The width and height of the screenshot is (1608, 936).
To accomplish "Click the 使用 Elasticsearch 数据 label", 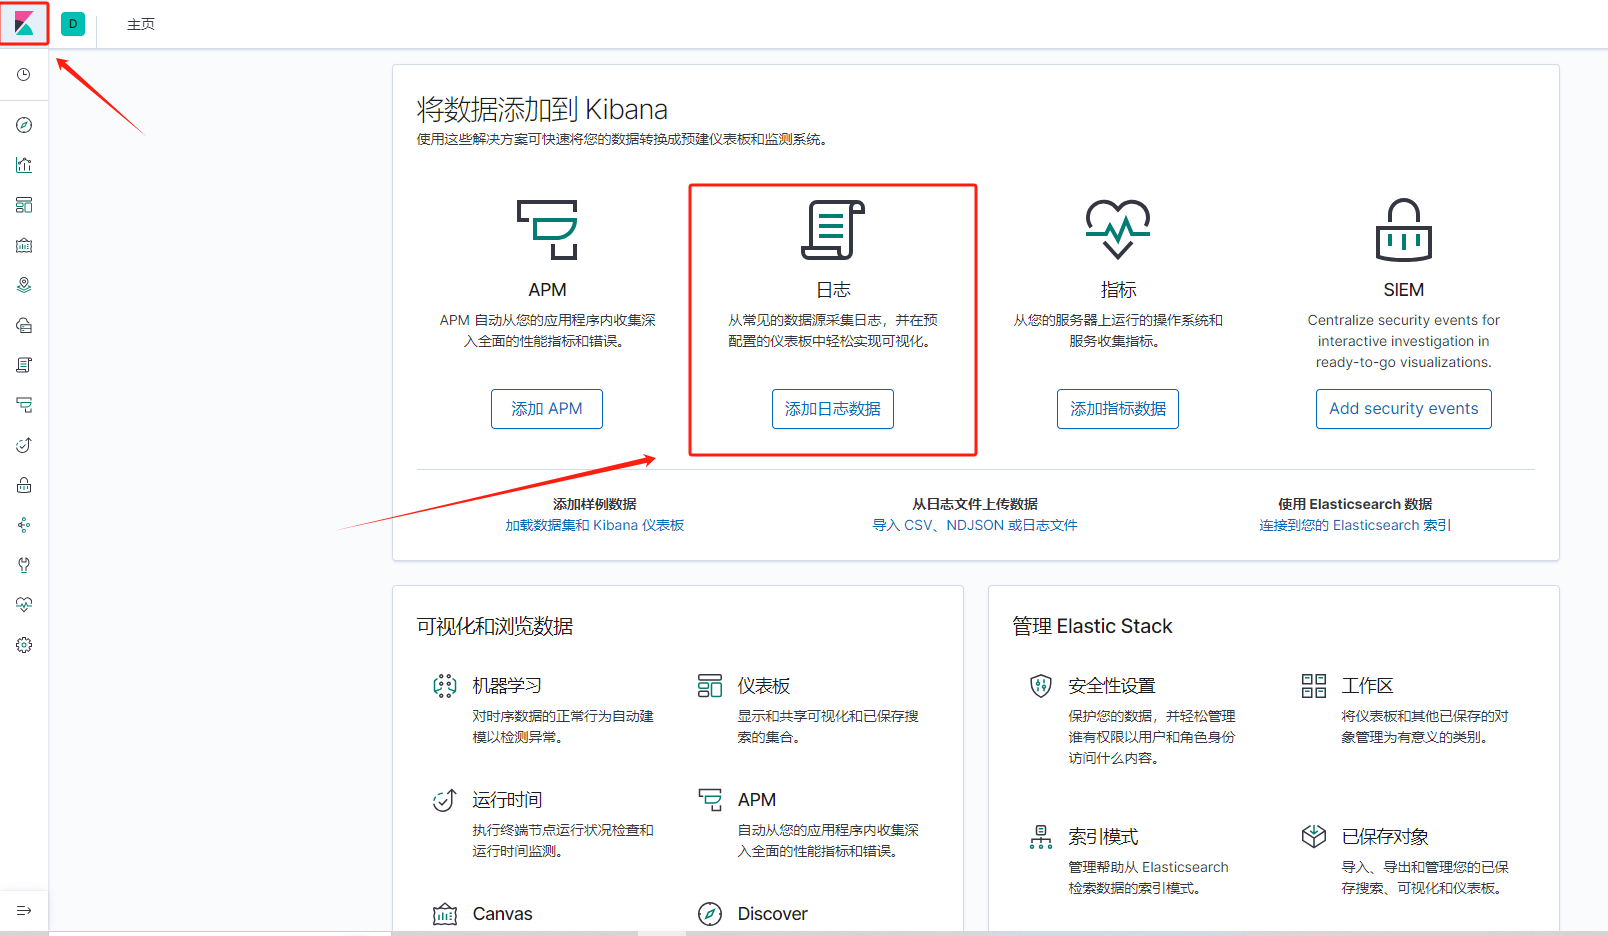I will click(x=1355, y=504).
